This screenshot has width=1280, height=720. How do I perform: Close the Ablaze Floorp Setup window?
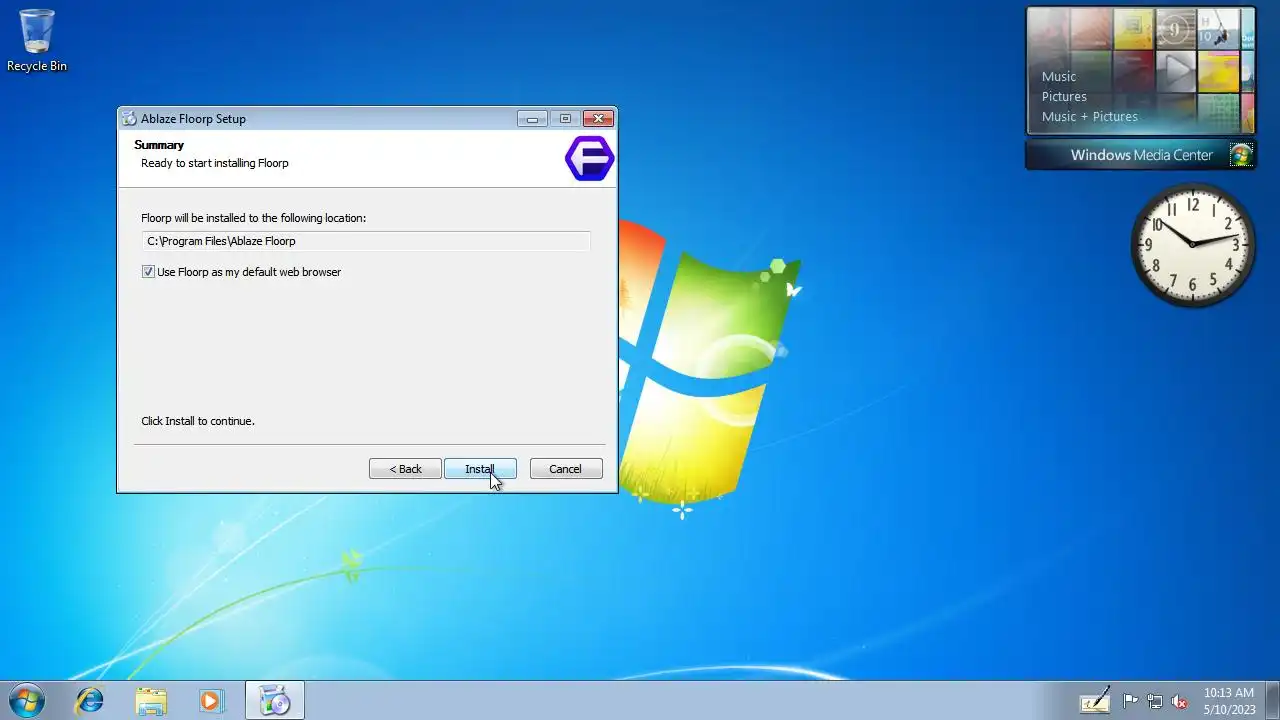point(597,118)
